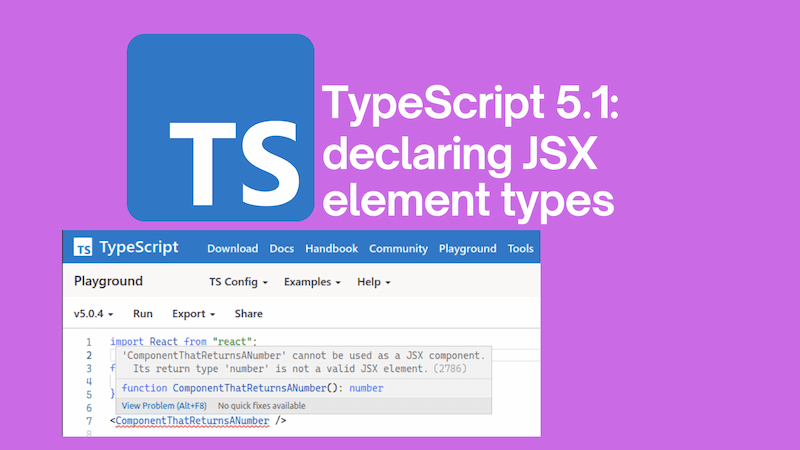The height and width of the screenshot is (450, 800).
Task: Open the Examples dropdown
Action: pos(312,282)
